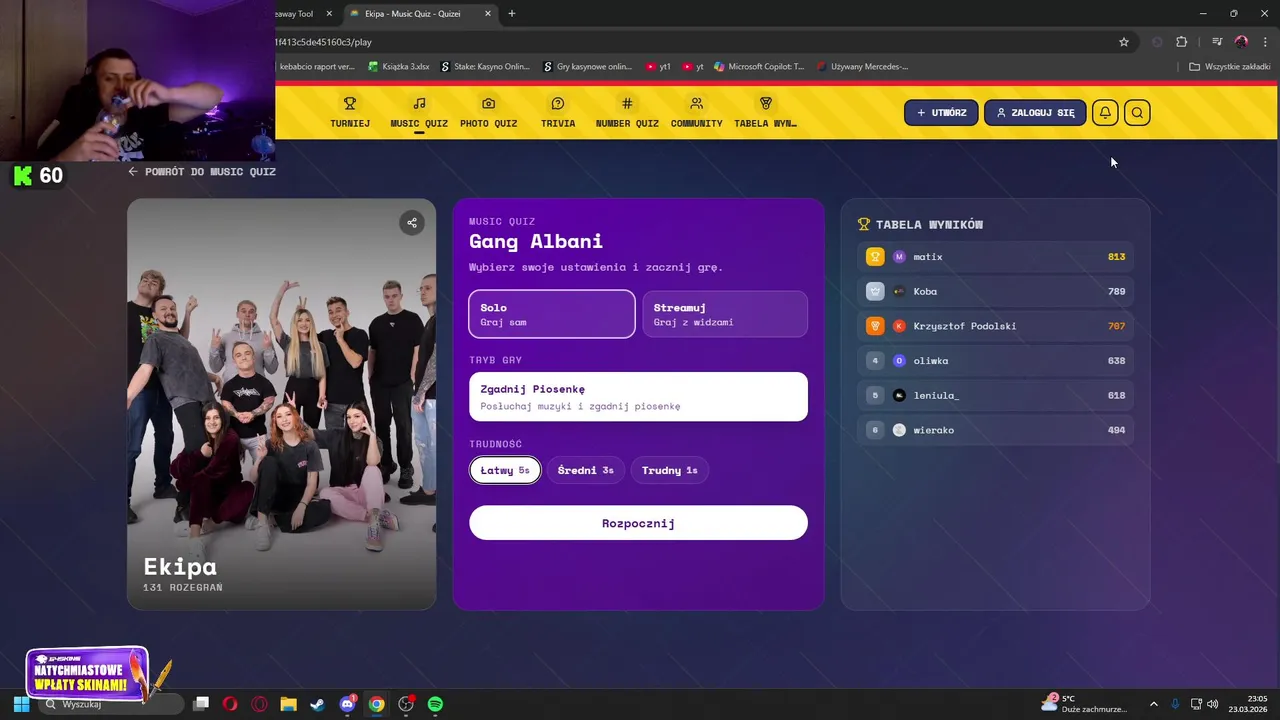Click leniula_ in the leaderboard
Viewport: 1280px width, 720px height.
[936, 395]
